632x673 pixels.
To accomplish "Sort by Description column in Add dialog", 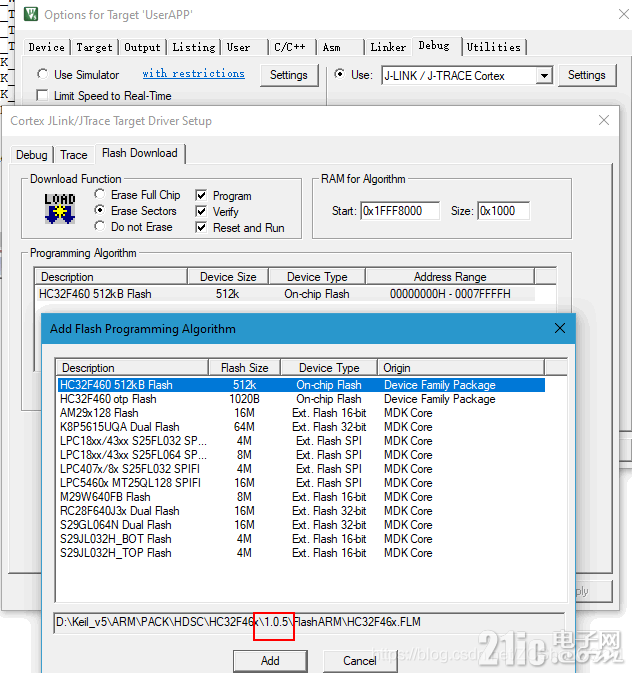I will click(133, 368).
